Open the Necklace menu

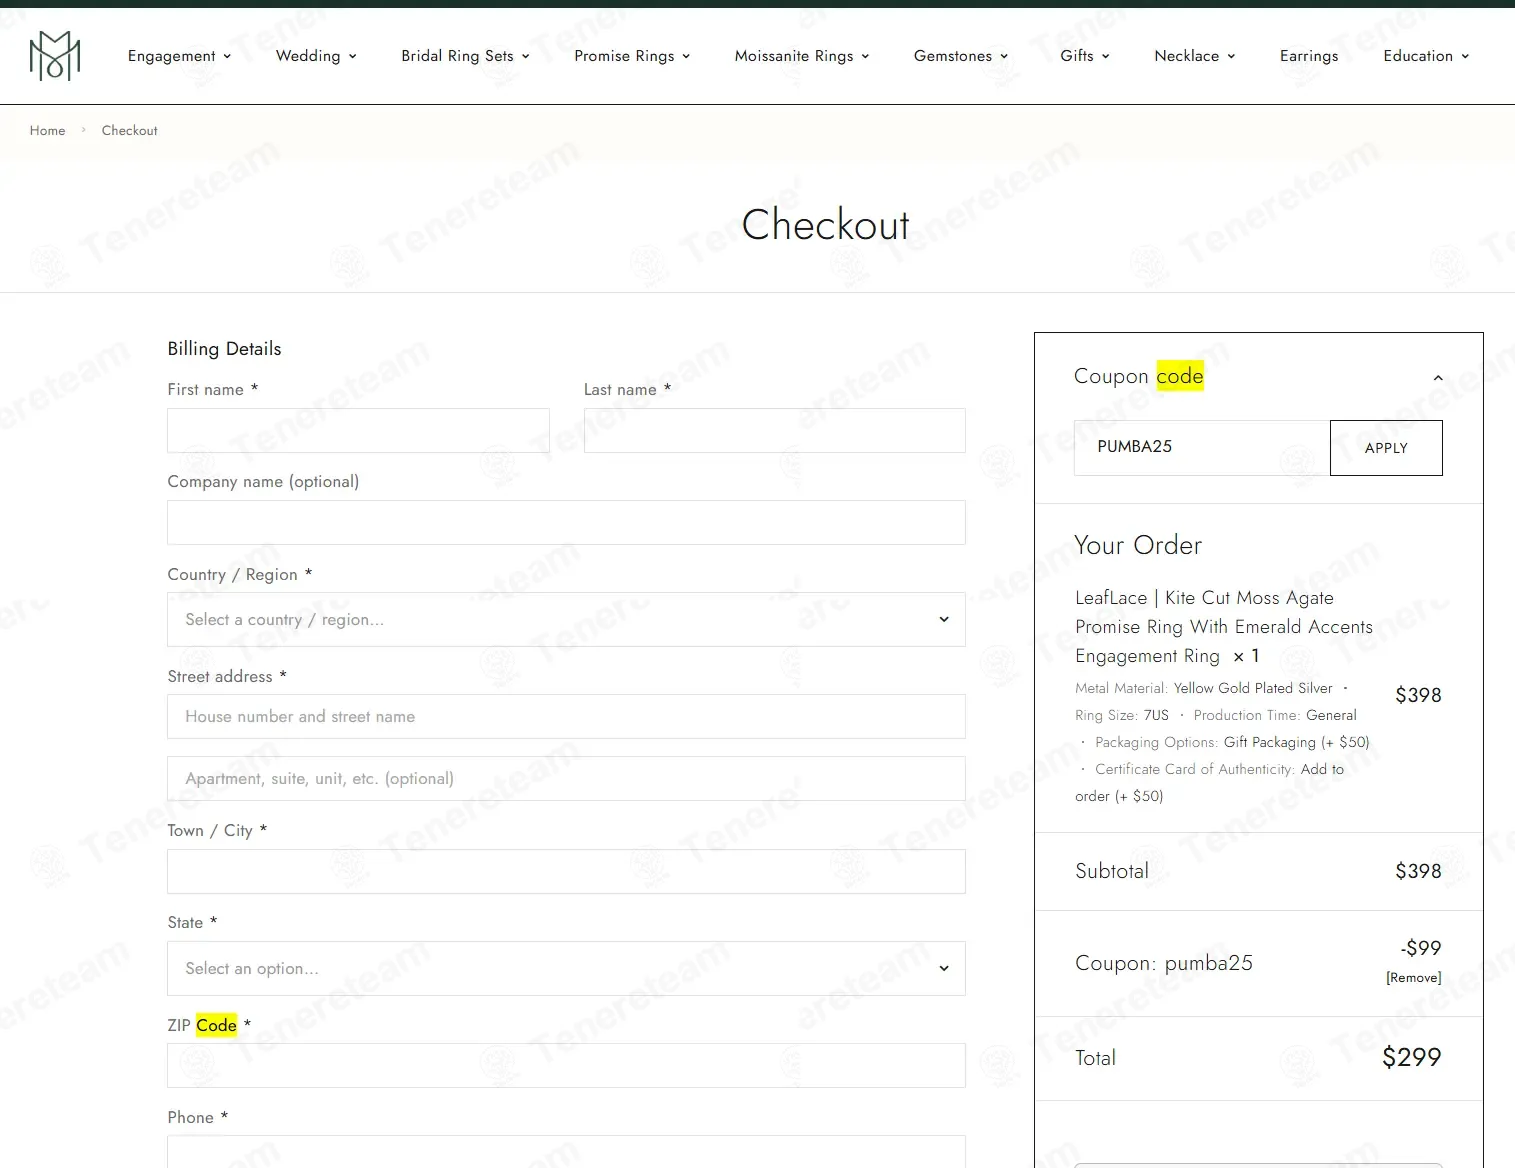click(1195, 56)
